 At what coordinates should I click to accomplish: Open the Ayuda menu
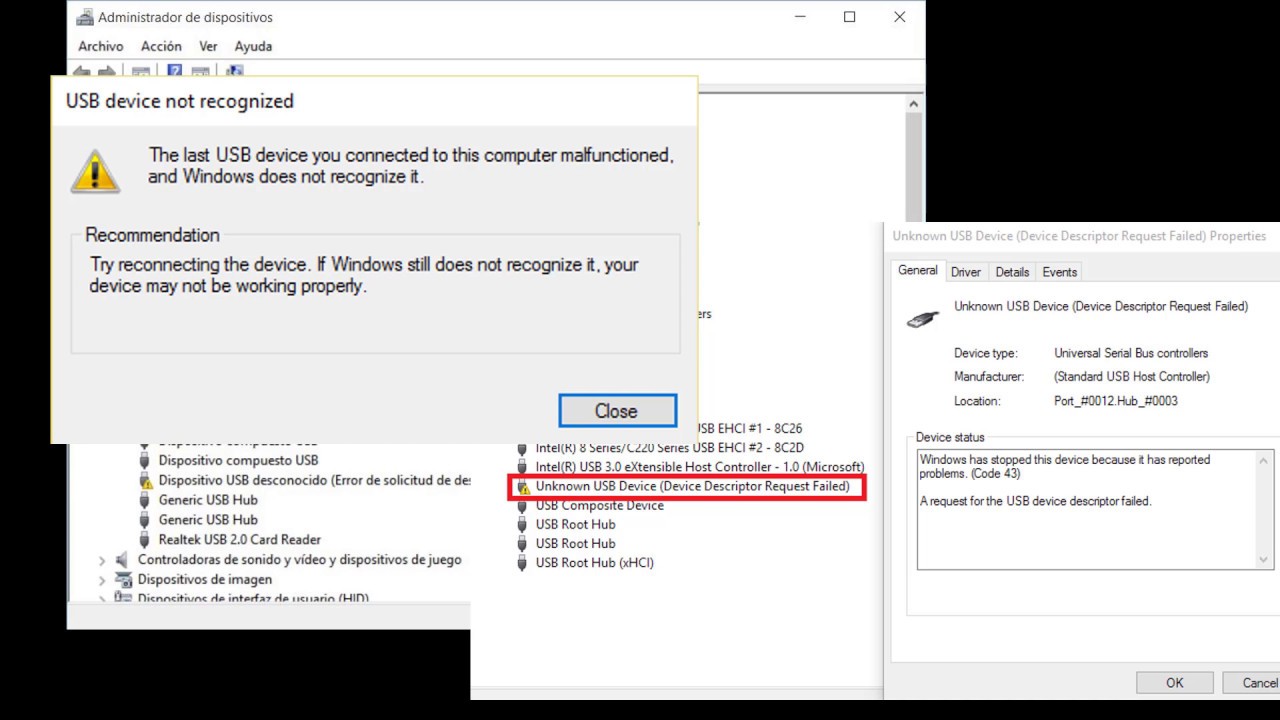click(x=253, y=46)
